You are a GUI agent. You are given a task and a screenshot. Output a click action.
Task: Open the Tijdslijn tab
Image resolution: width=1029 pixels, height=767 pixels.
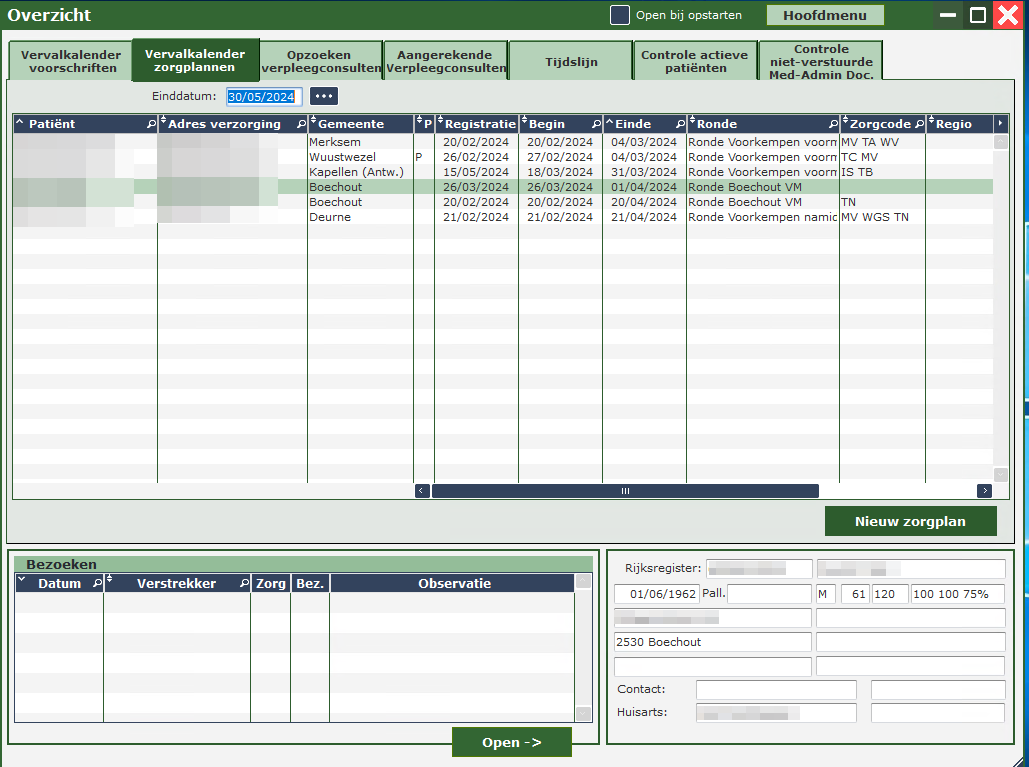pyautogui.click(x=571, y=61)
